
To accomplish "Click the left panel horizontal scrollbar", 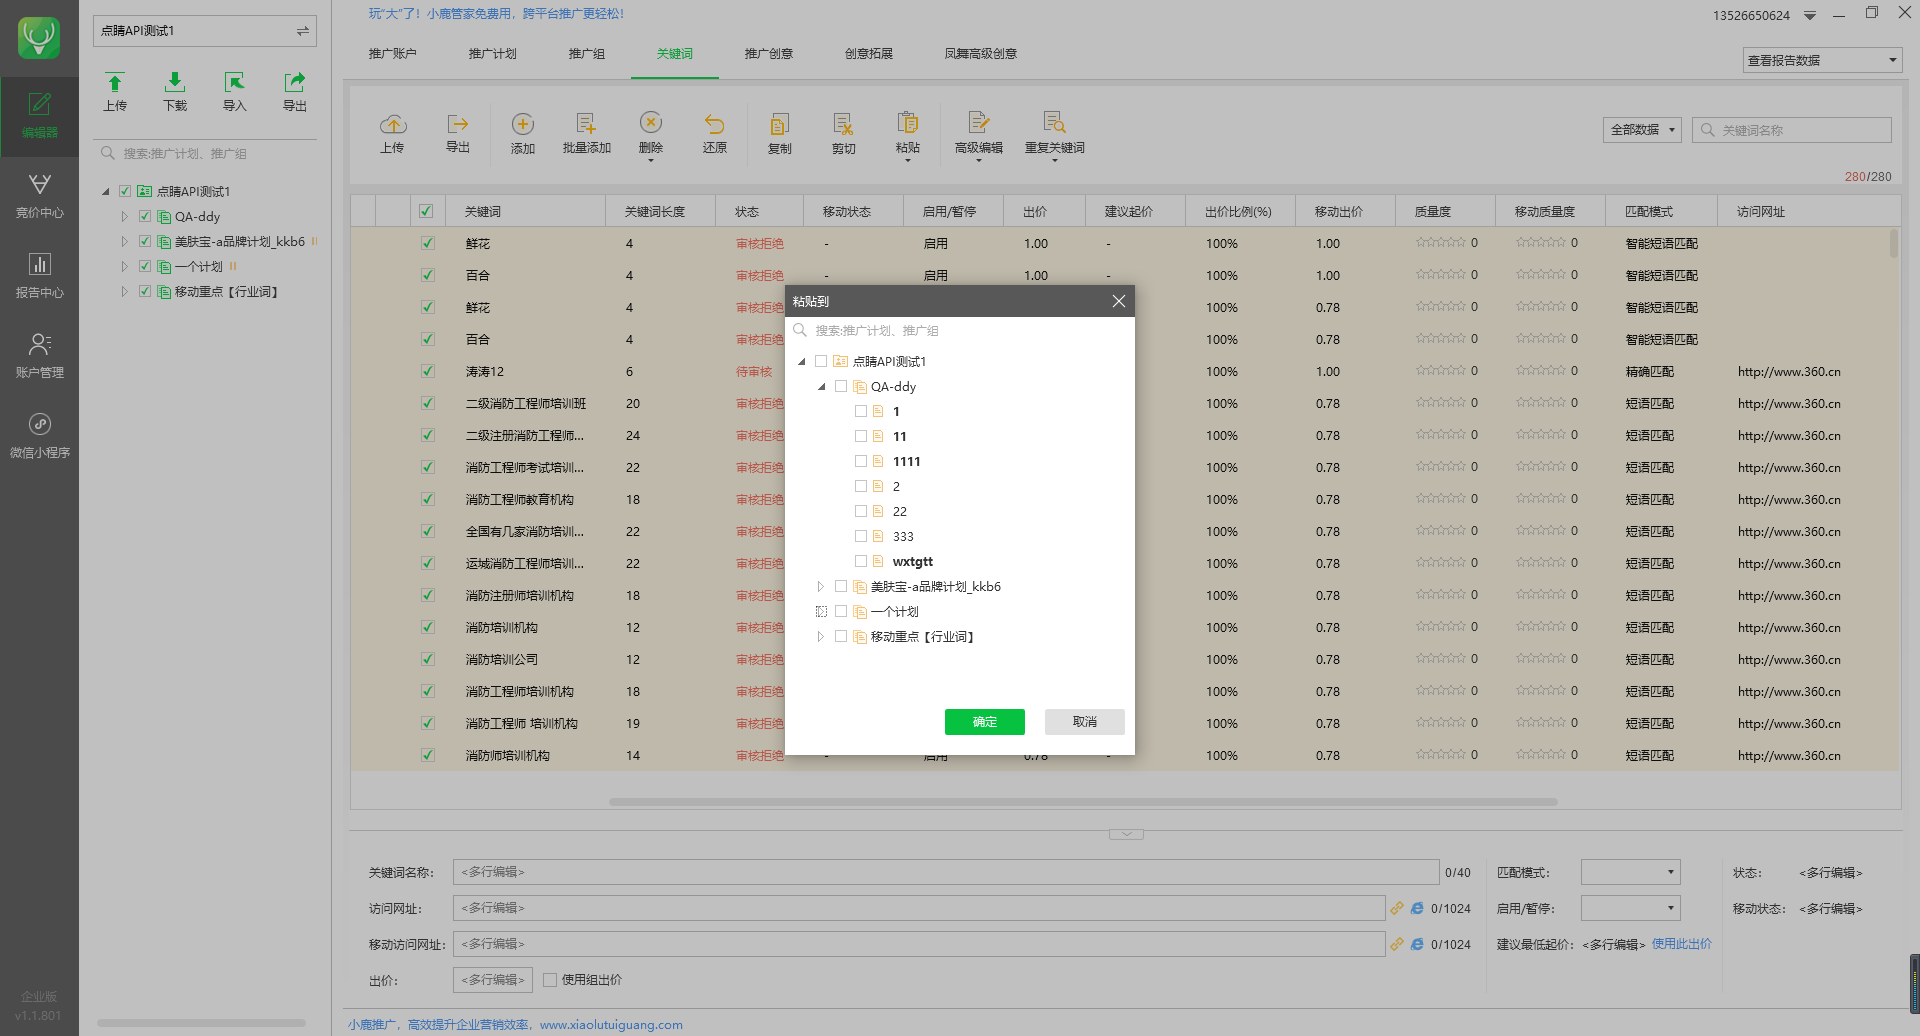I will (201, 1023).
